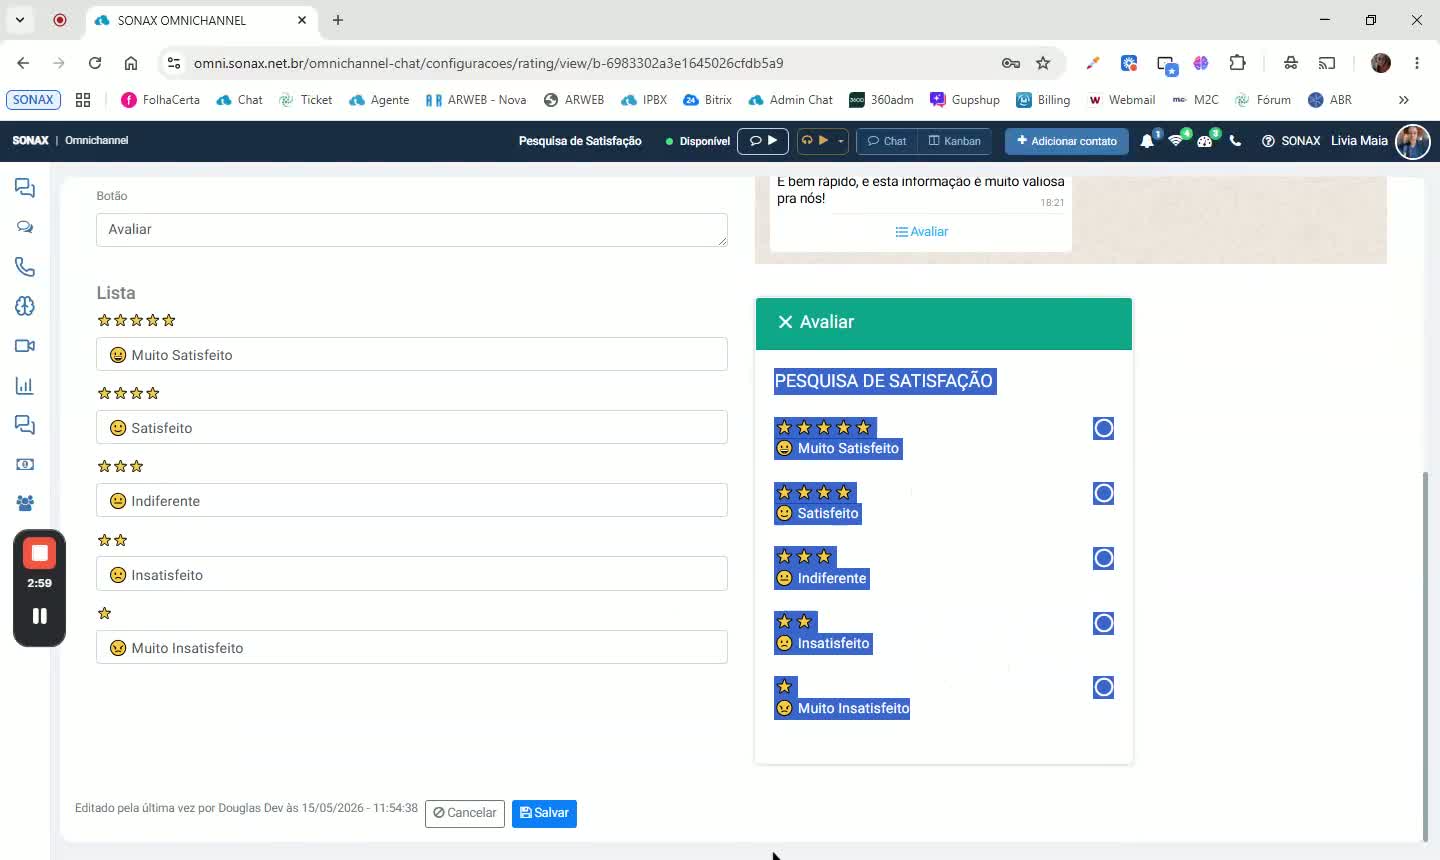Viewport: 1440px width, 860px height.
Task: Expand the orange headset dropdown arrow
Action: point(841,141)
